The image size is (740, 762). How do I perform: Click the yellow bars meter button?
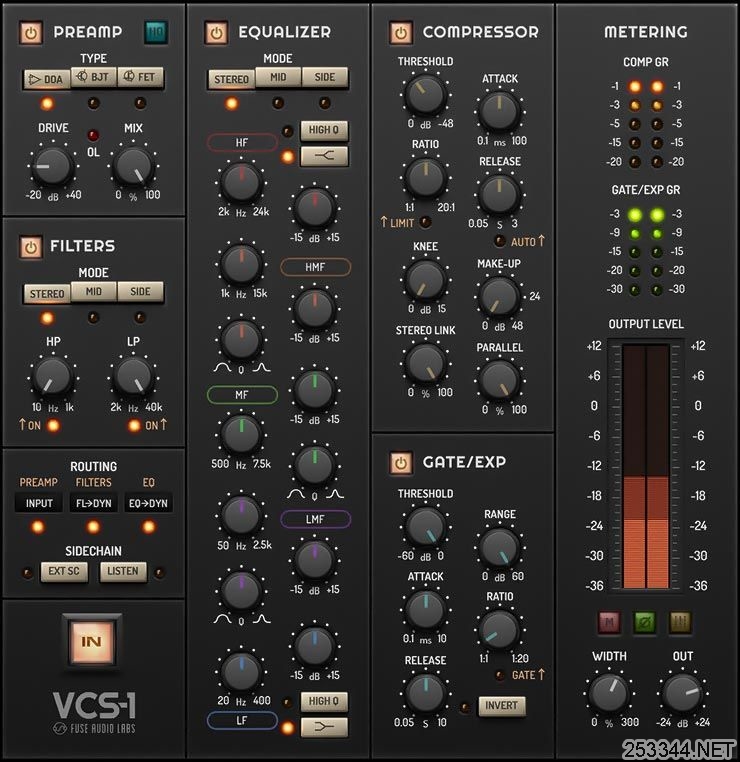(680, 622)
